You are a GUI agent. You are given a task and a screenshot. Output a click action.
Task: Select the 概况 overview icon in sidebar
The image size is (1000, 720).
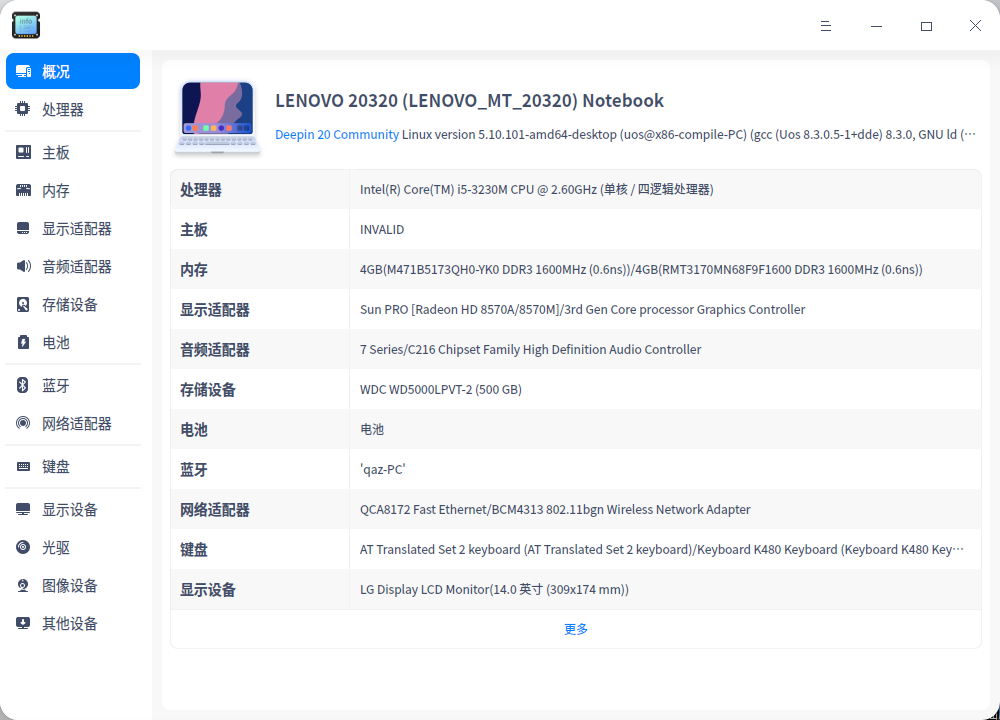24,71
